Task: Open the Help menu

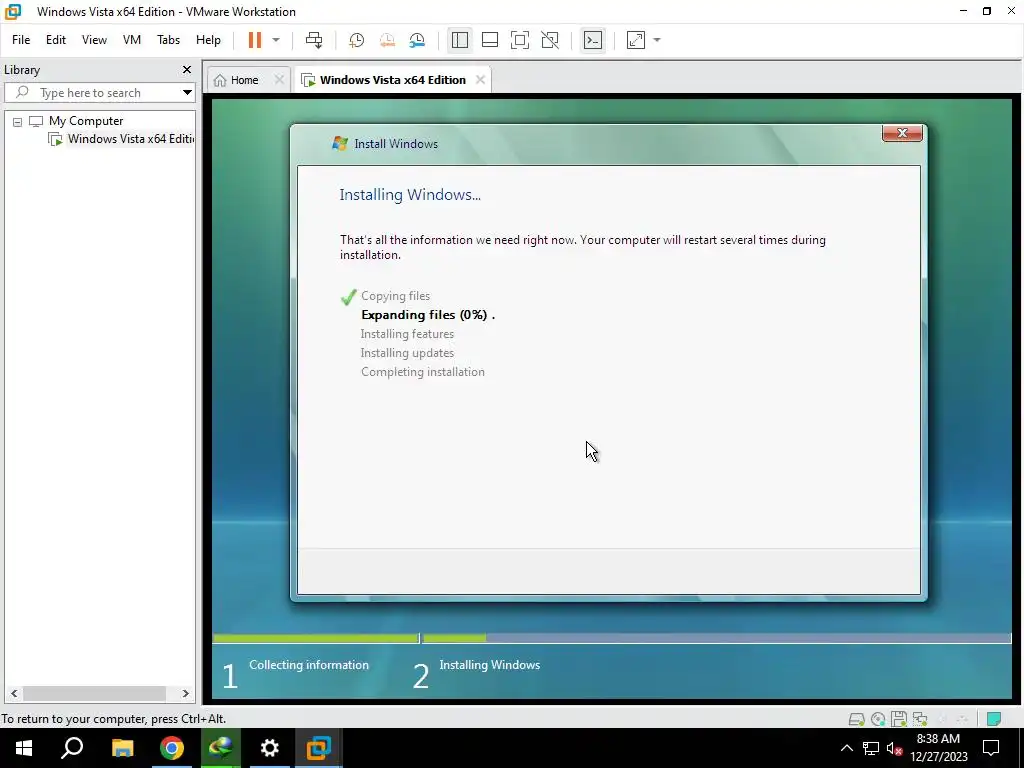Action: [x=208, y=40]
